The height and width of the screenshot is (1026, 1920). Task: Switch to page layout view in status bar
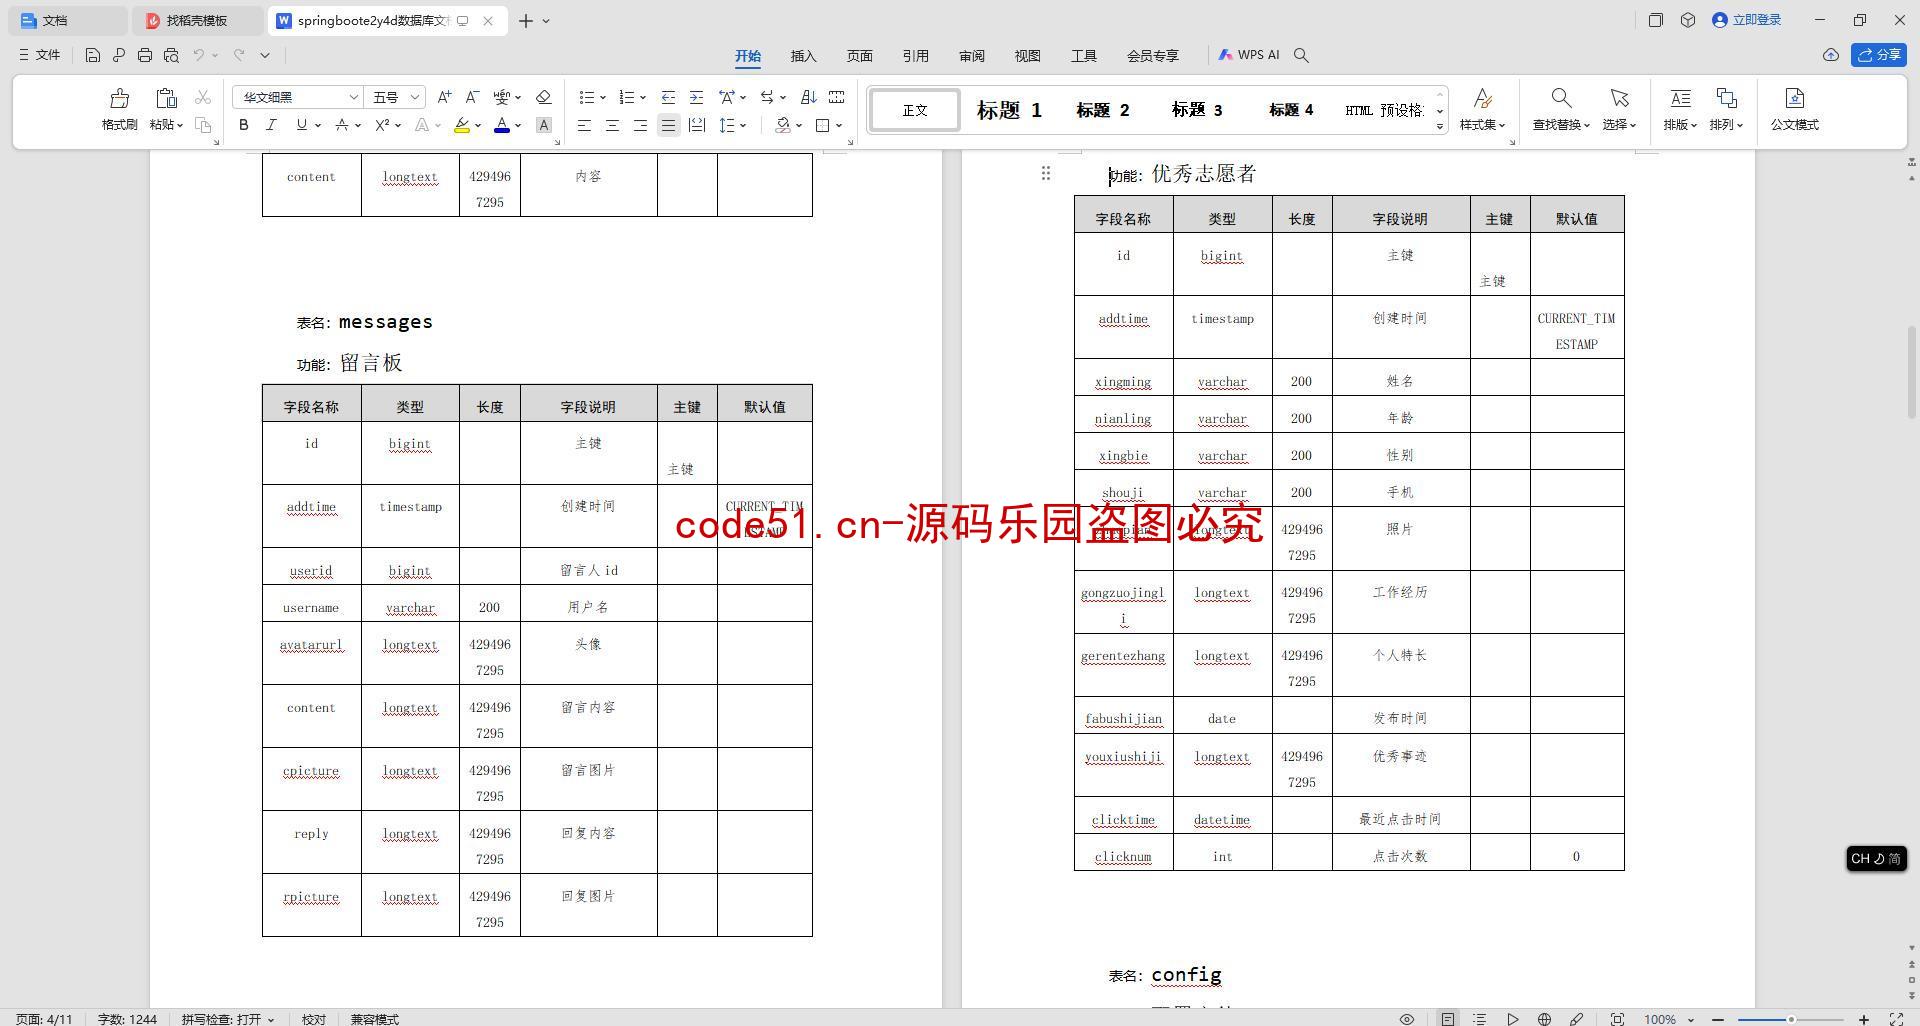[1448, 1019]
